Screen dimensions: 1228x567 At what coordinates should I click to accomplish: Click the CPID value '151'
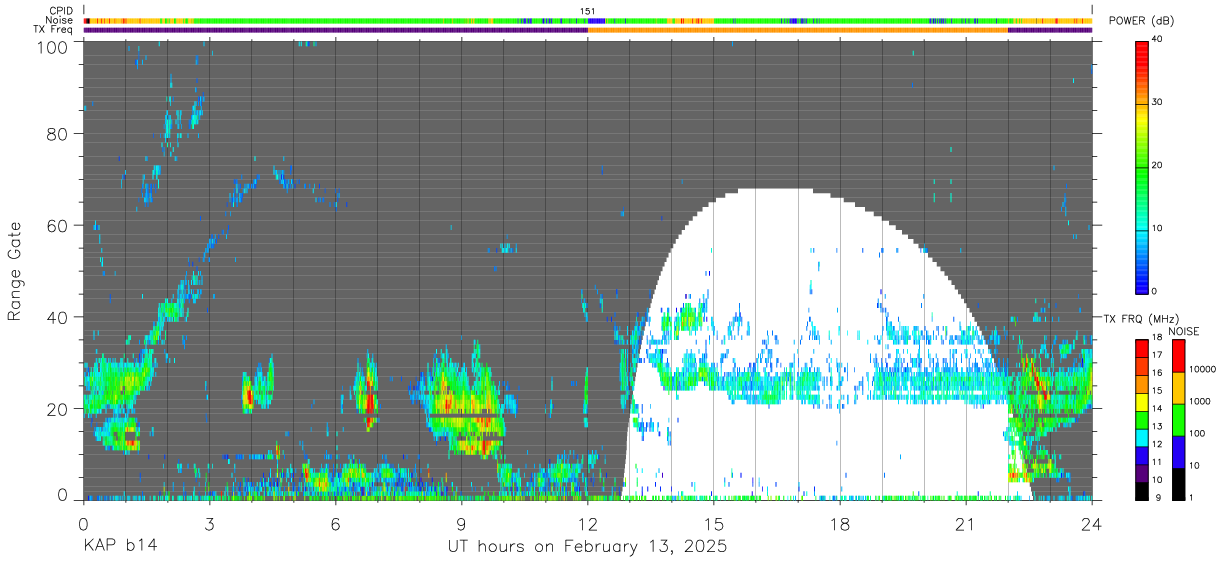coord(588,11)
